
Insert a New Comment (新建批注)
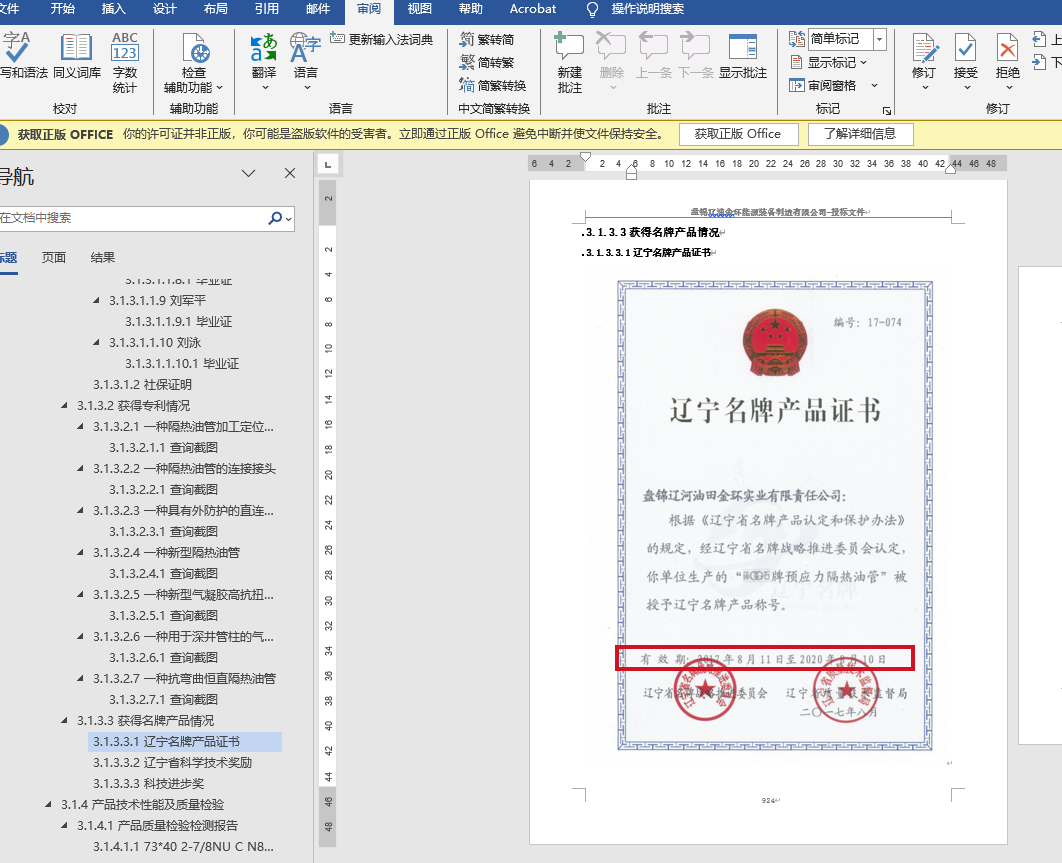tap(570, 62)
